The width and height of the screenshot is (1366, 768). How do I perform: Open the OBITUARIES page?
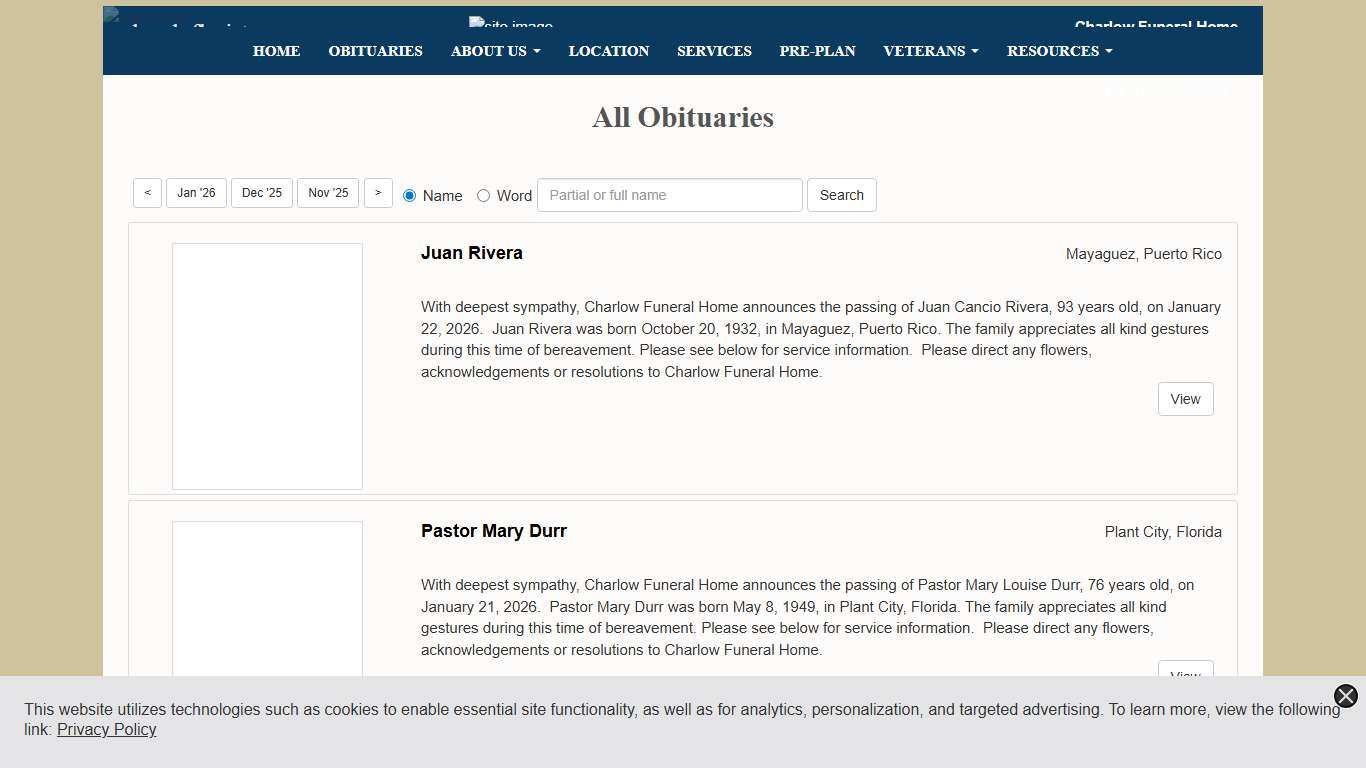tap(375, 51)
